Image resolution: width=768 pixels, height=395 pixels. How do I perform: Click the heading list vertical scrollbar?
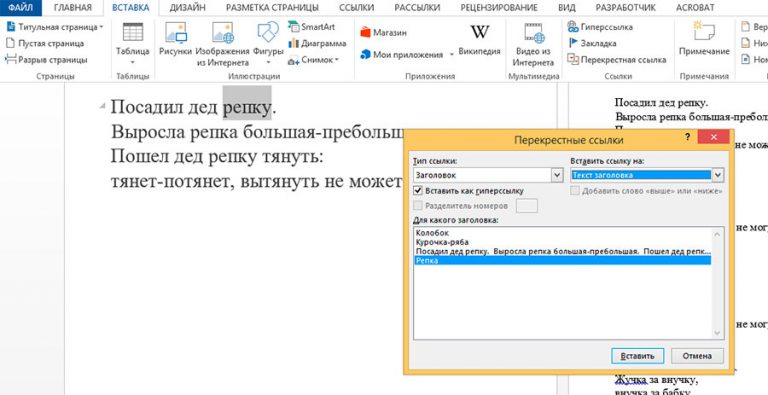(x=718, y=283)
